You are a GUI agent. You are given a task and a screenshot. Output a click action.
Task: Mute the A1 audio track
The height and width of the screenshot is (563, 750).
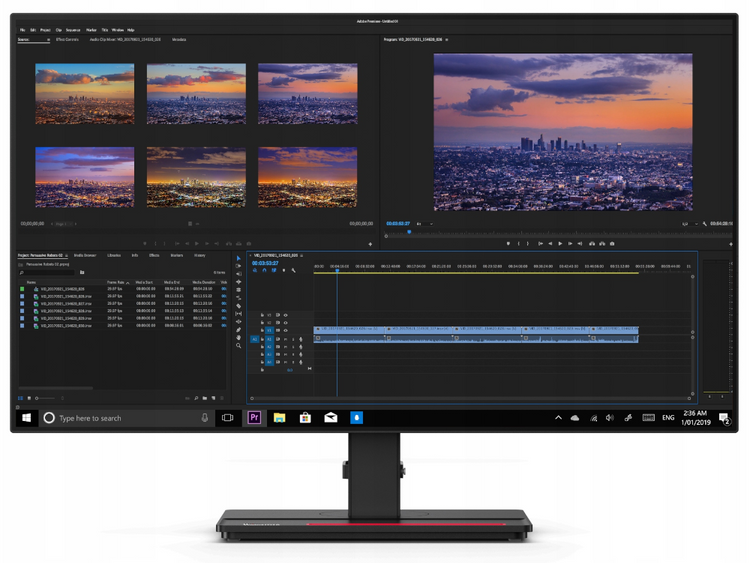pyautogui.click(x=284, y=339)
